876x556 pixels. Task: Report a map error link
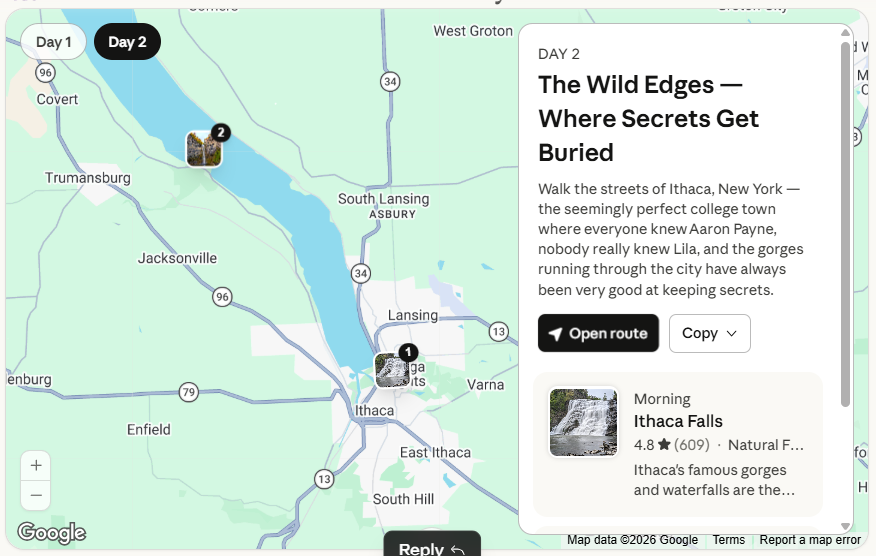click(810, 540)
